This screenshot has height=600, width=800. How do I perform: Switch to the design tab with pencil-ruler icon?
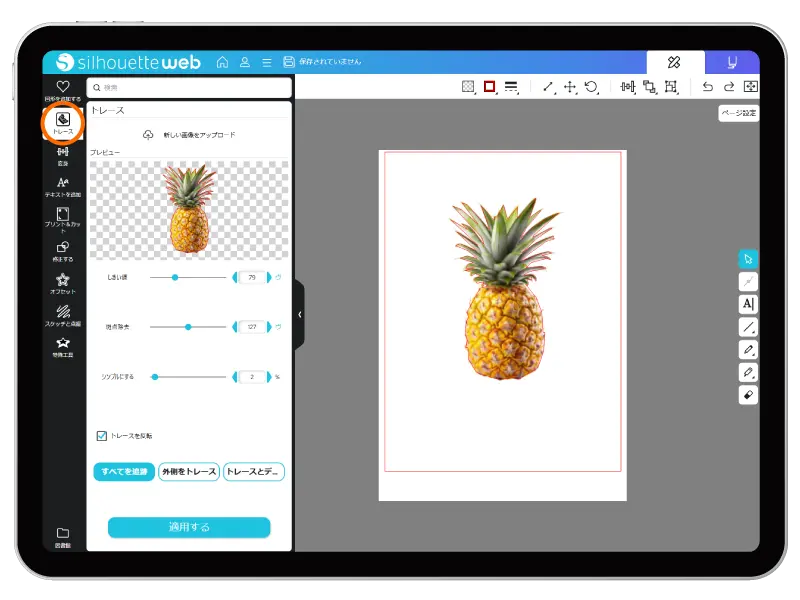click(x=674, y=62)
